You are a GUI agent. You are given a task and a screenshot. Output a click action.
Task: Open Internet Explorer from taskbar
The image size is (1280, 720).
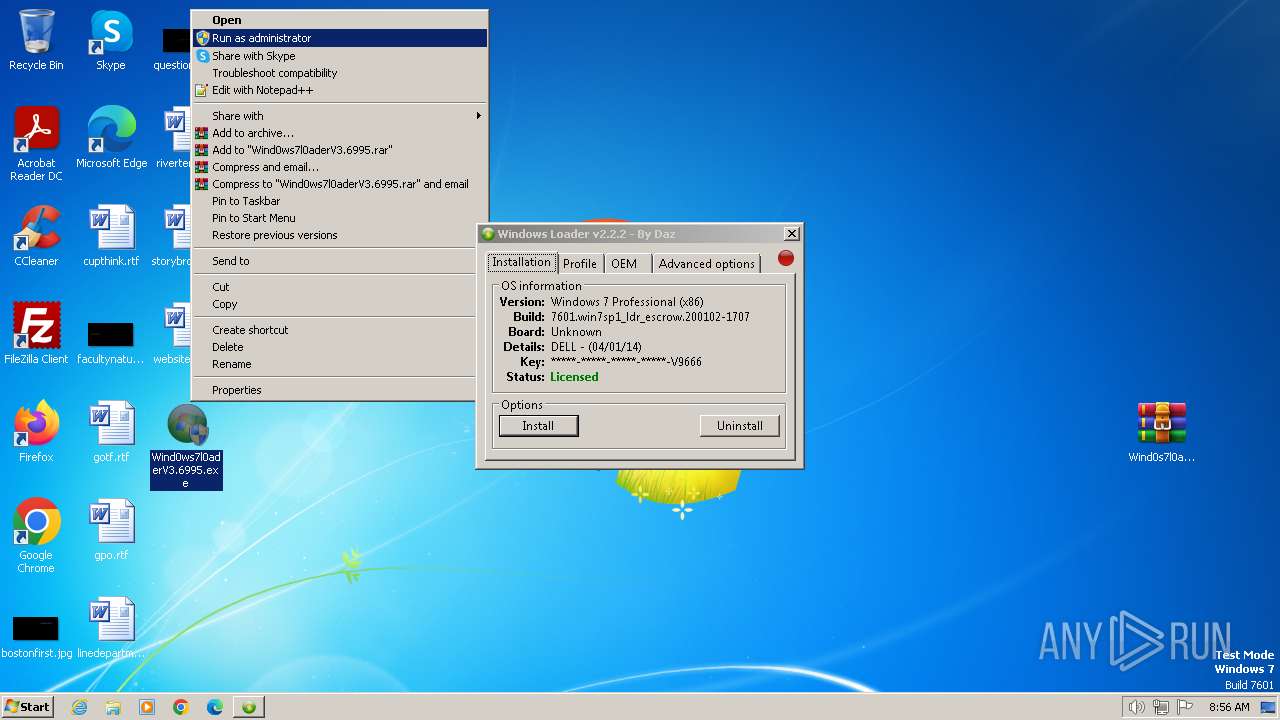[79, 707]
